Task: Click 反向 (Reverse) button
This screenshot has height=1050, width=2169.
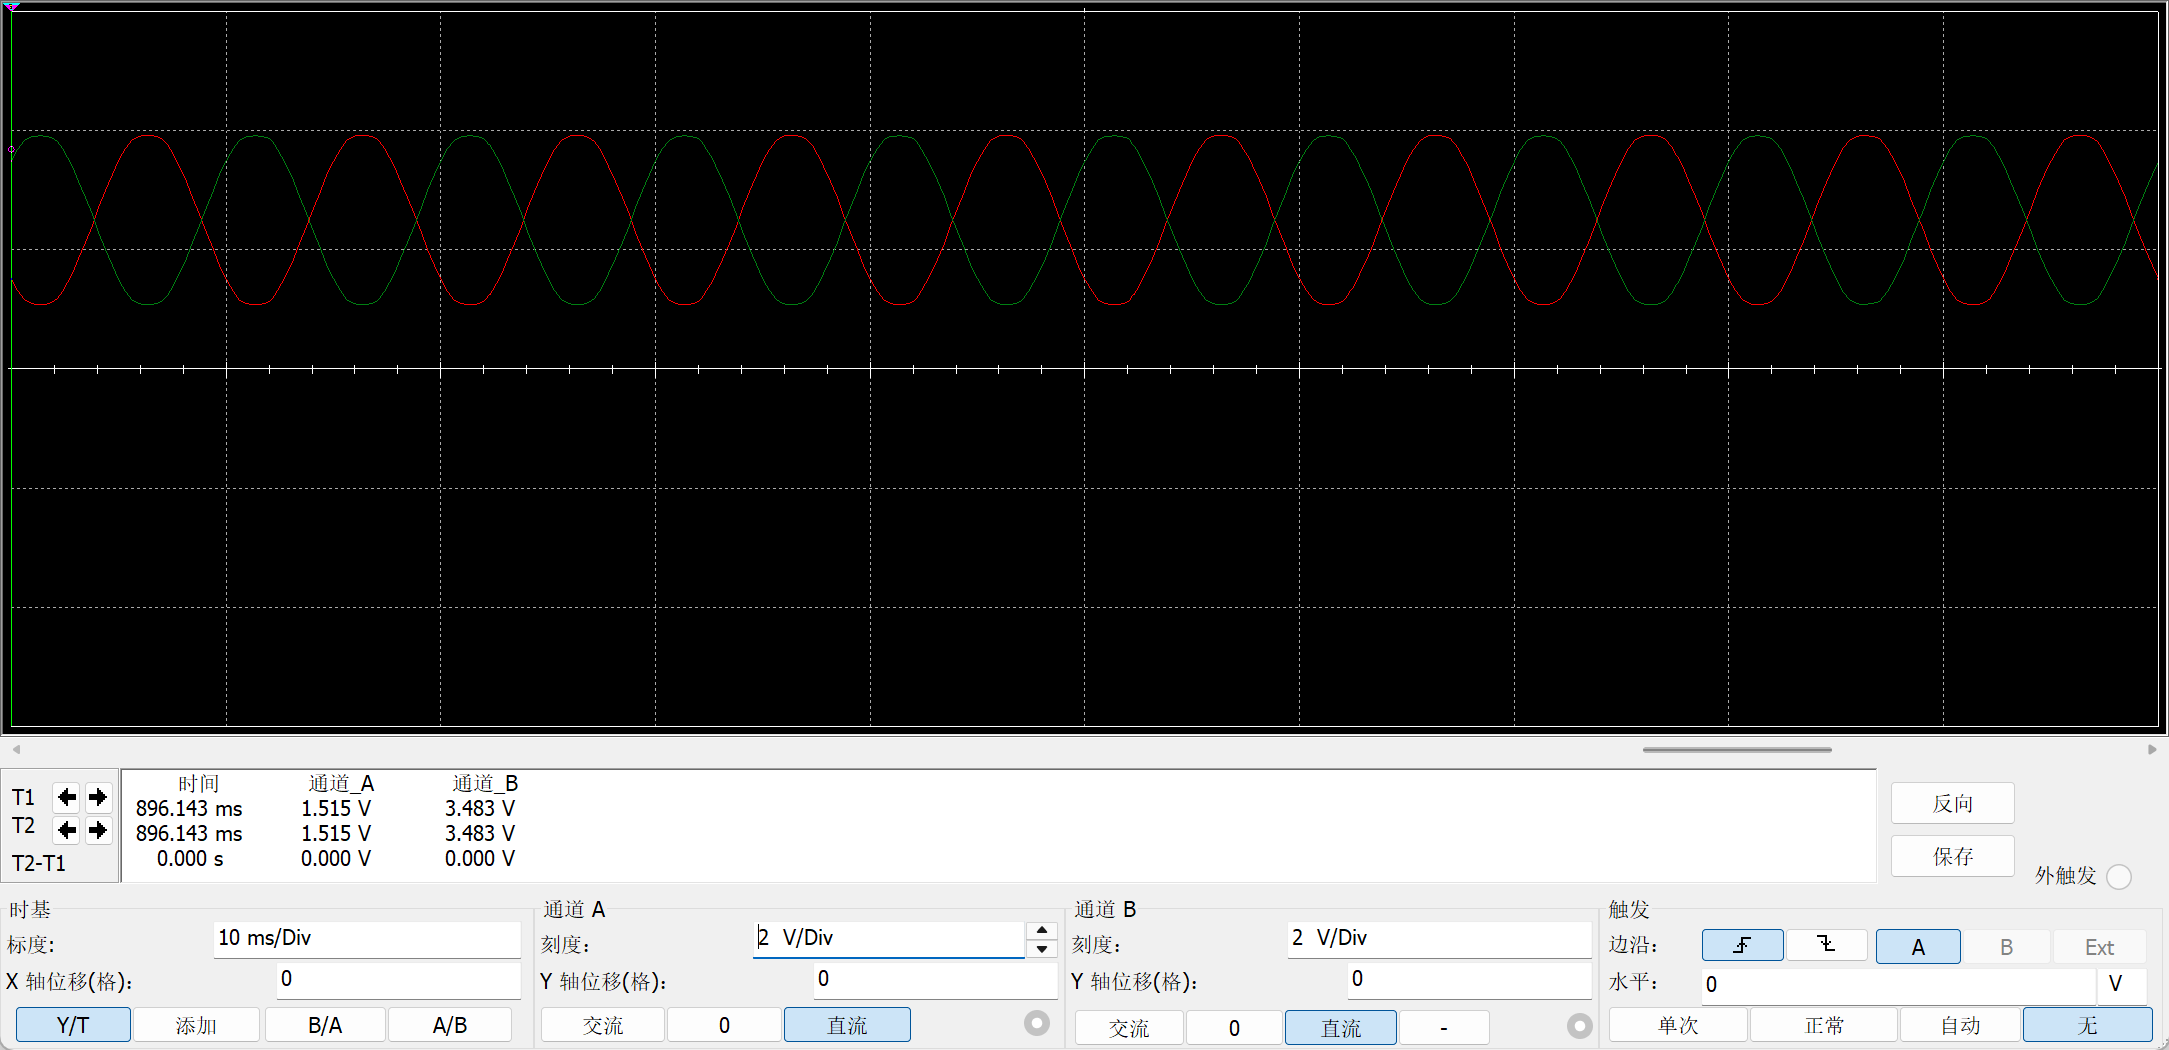Action: [1953, 803]
